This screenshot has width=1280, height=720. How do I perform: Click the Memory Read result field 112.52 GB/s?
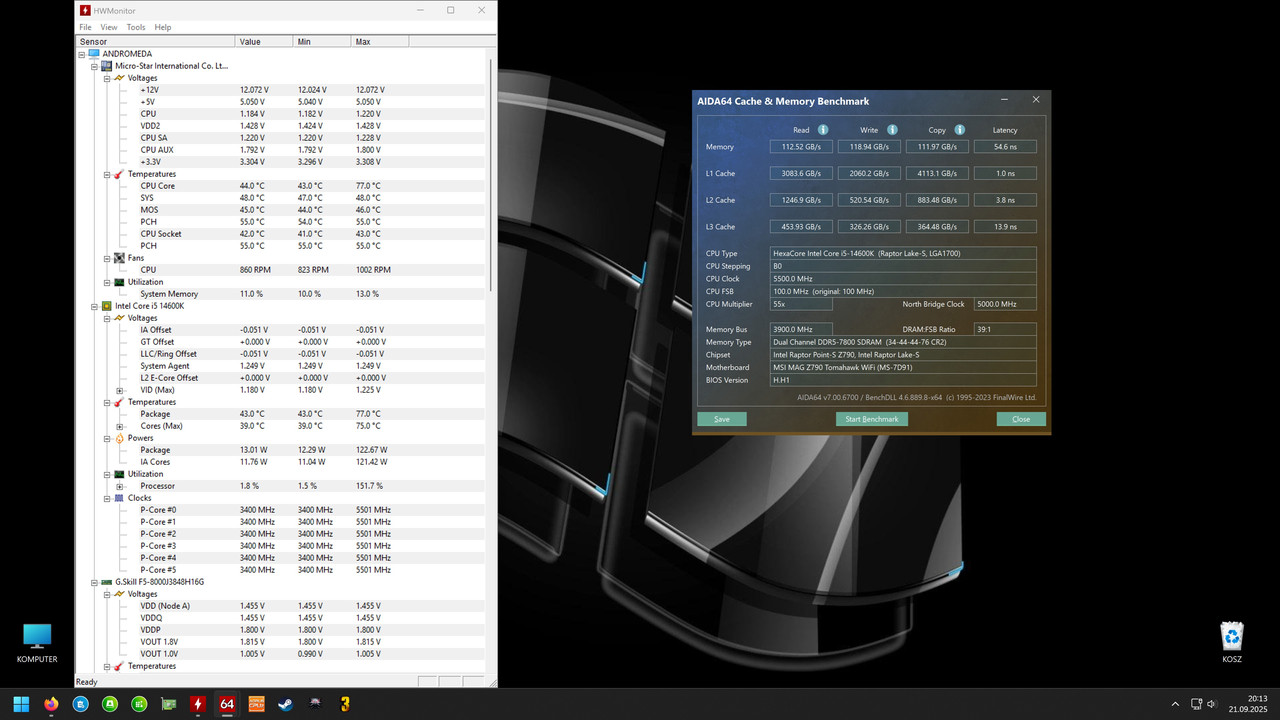point(801,146)
